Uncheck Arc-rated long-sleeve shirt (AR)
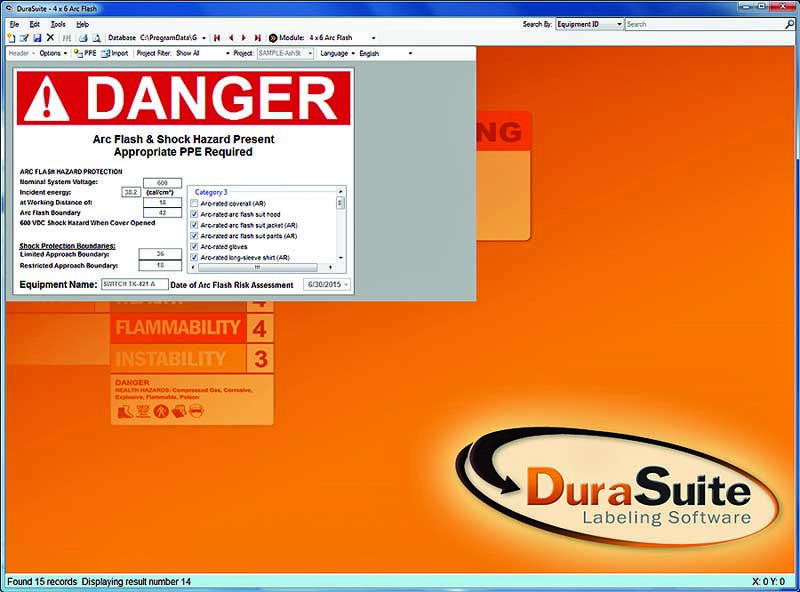The image size is (800, 592). pyautogui.click(x=194, y=258)
